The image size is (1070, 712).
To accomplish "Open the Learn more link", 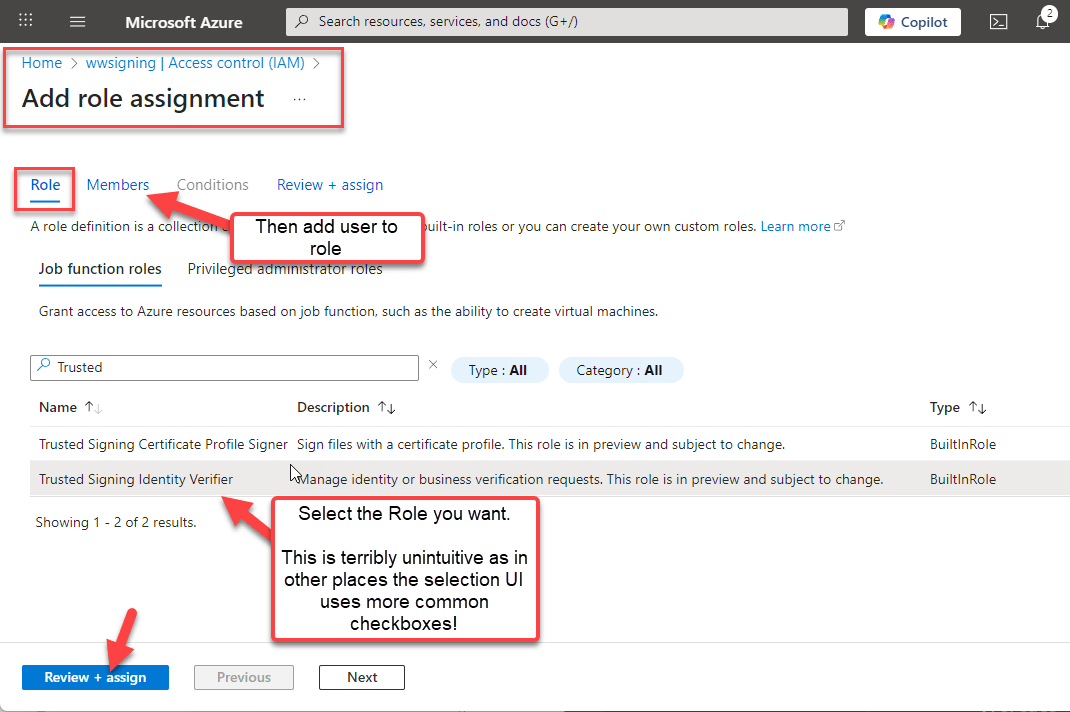I will [x=802, y=226].
